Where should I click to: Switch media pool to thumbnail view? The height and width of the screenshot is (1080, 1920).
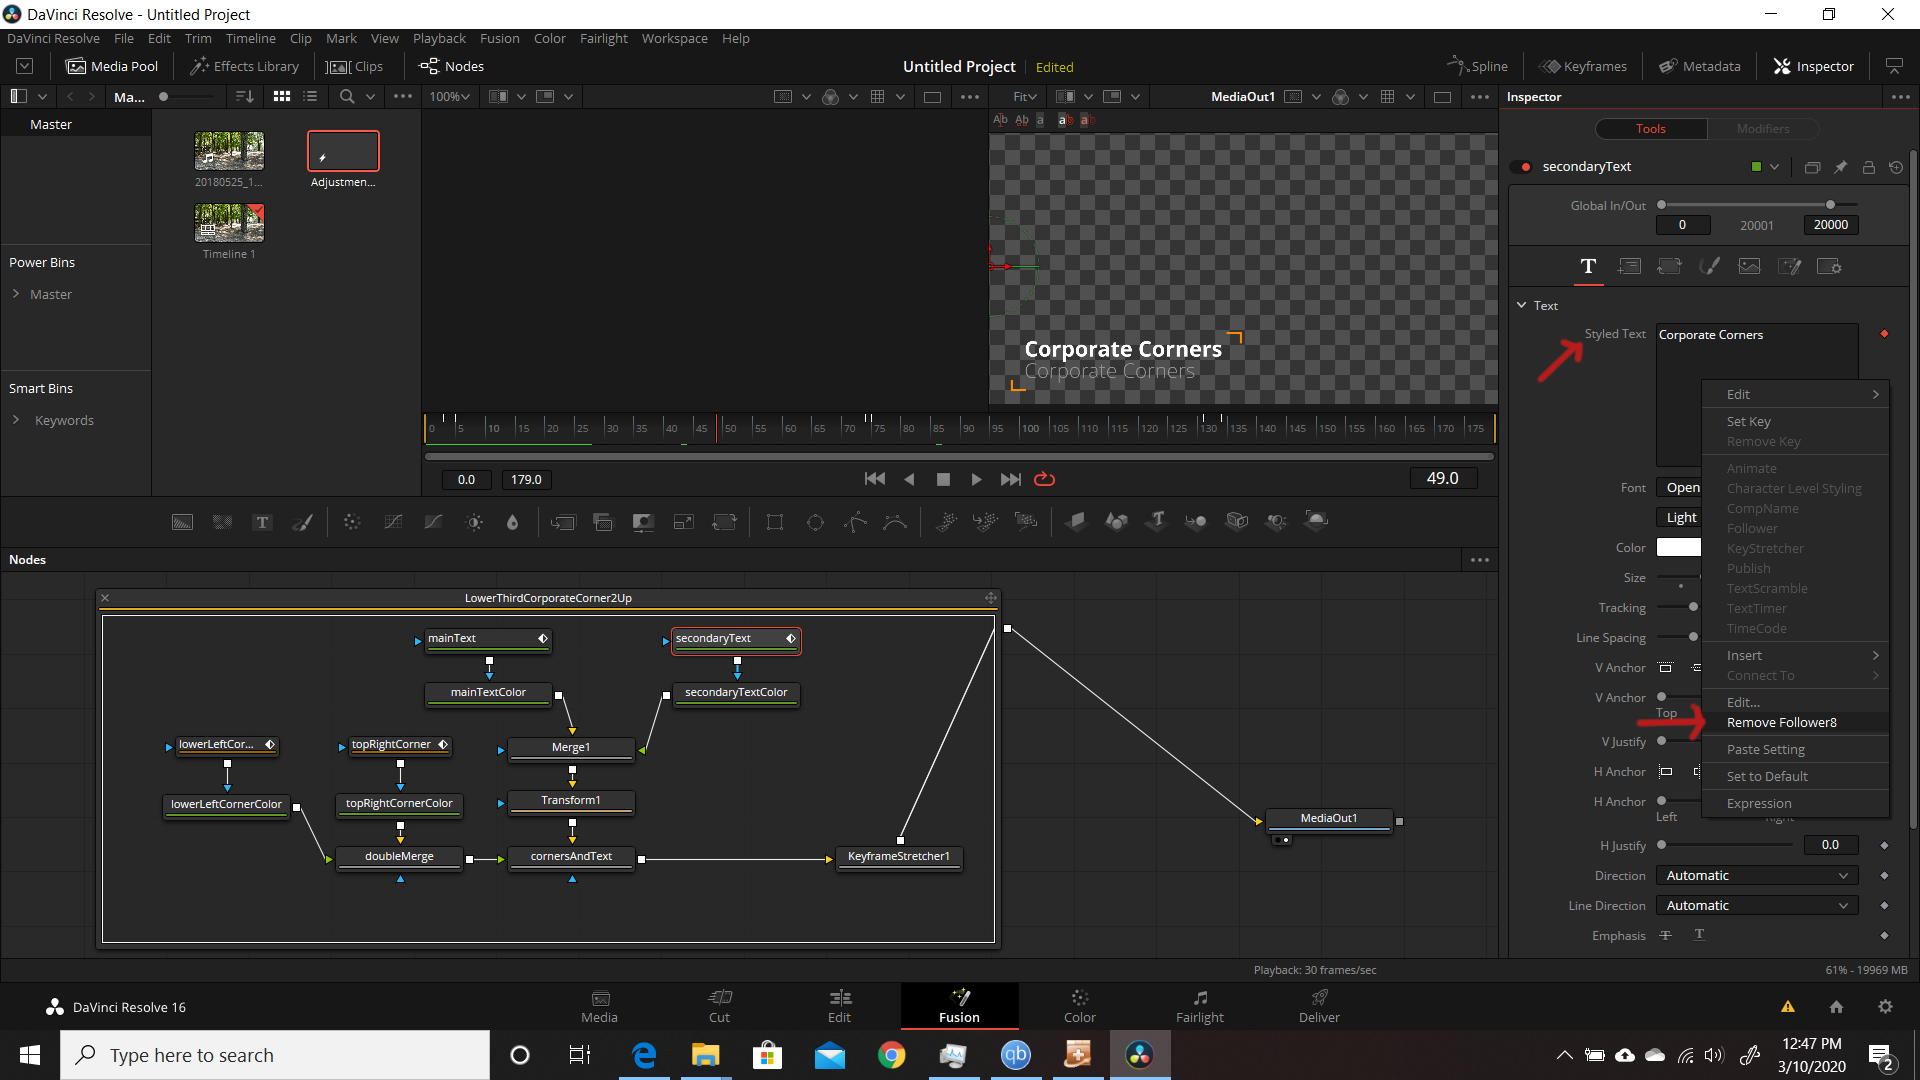click(282, 96)
